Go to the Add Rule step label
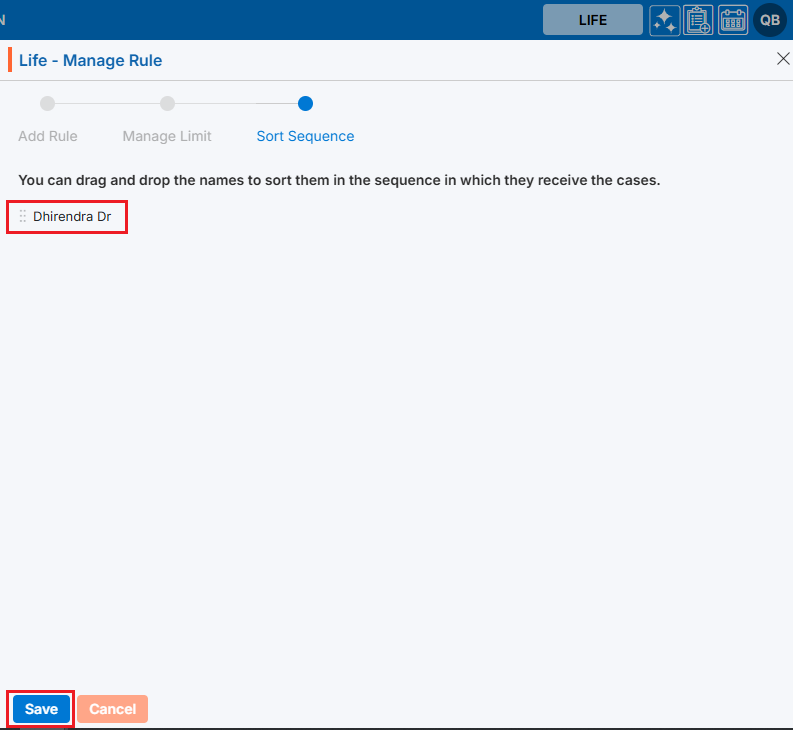Viewport: 793px width, 730px height. coord(48,136)
